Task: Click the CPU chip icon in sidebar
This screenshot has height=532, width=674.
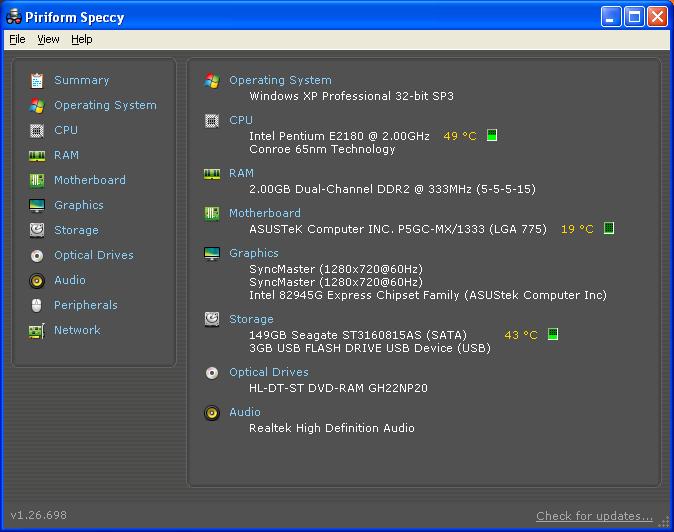Action: click(37, 130)
